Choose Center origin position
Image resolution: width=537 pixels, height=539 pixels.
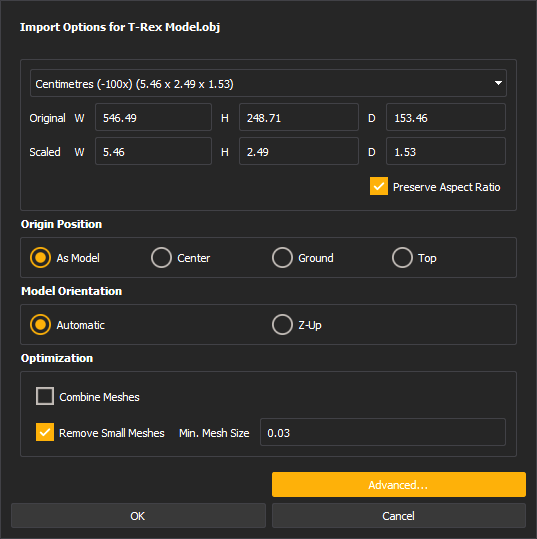click(x=161, y=257)
